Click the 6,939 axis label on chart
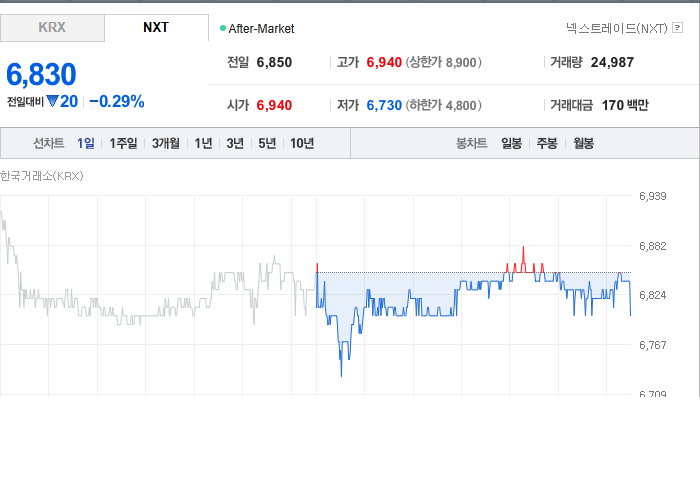The height and width of the screenshot is (490, 700). [652, 196]
